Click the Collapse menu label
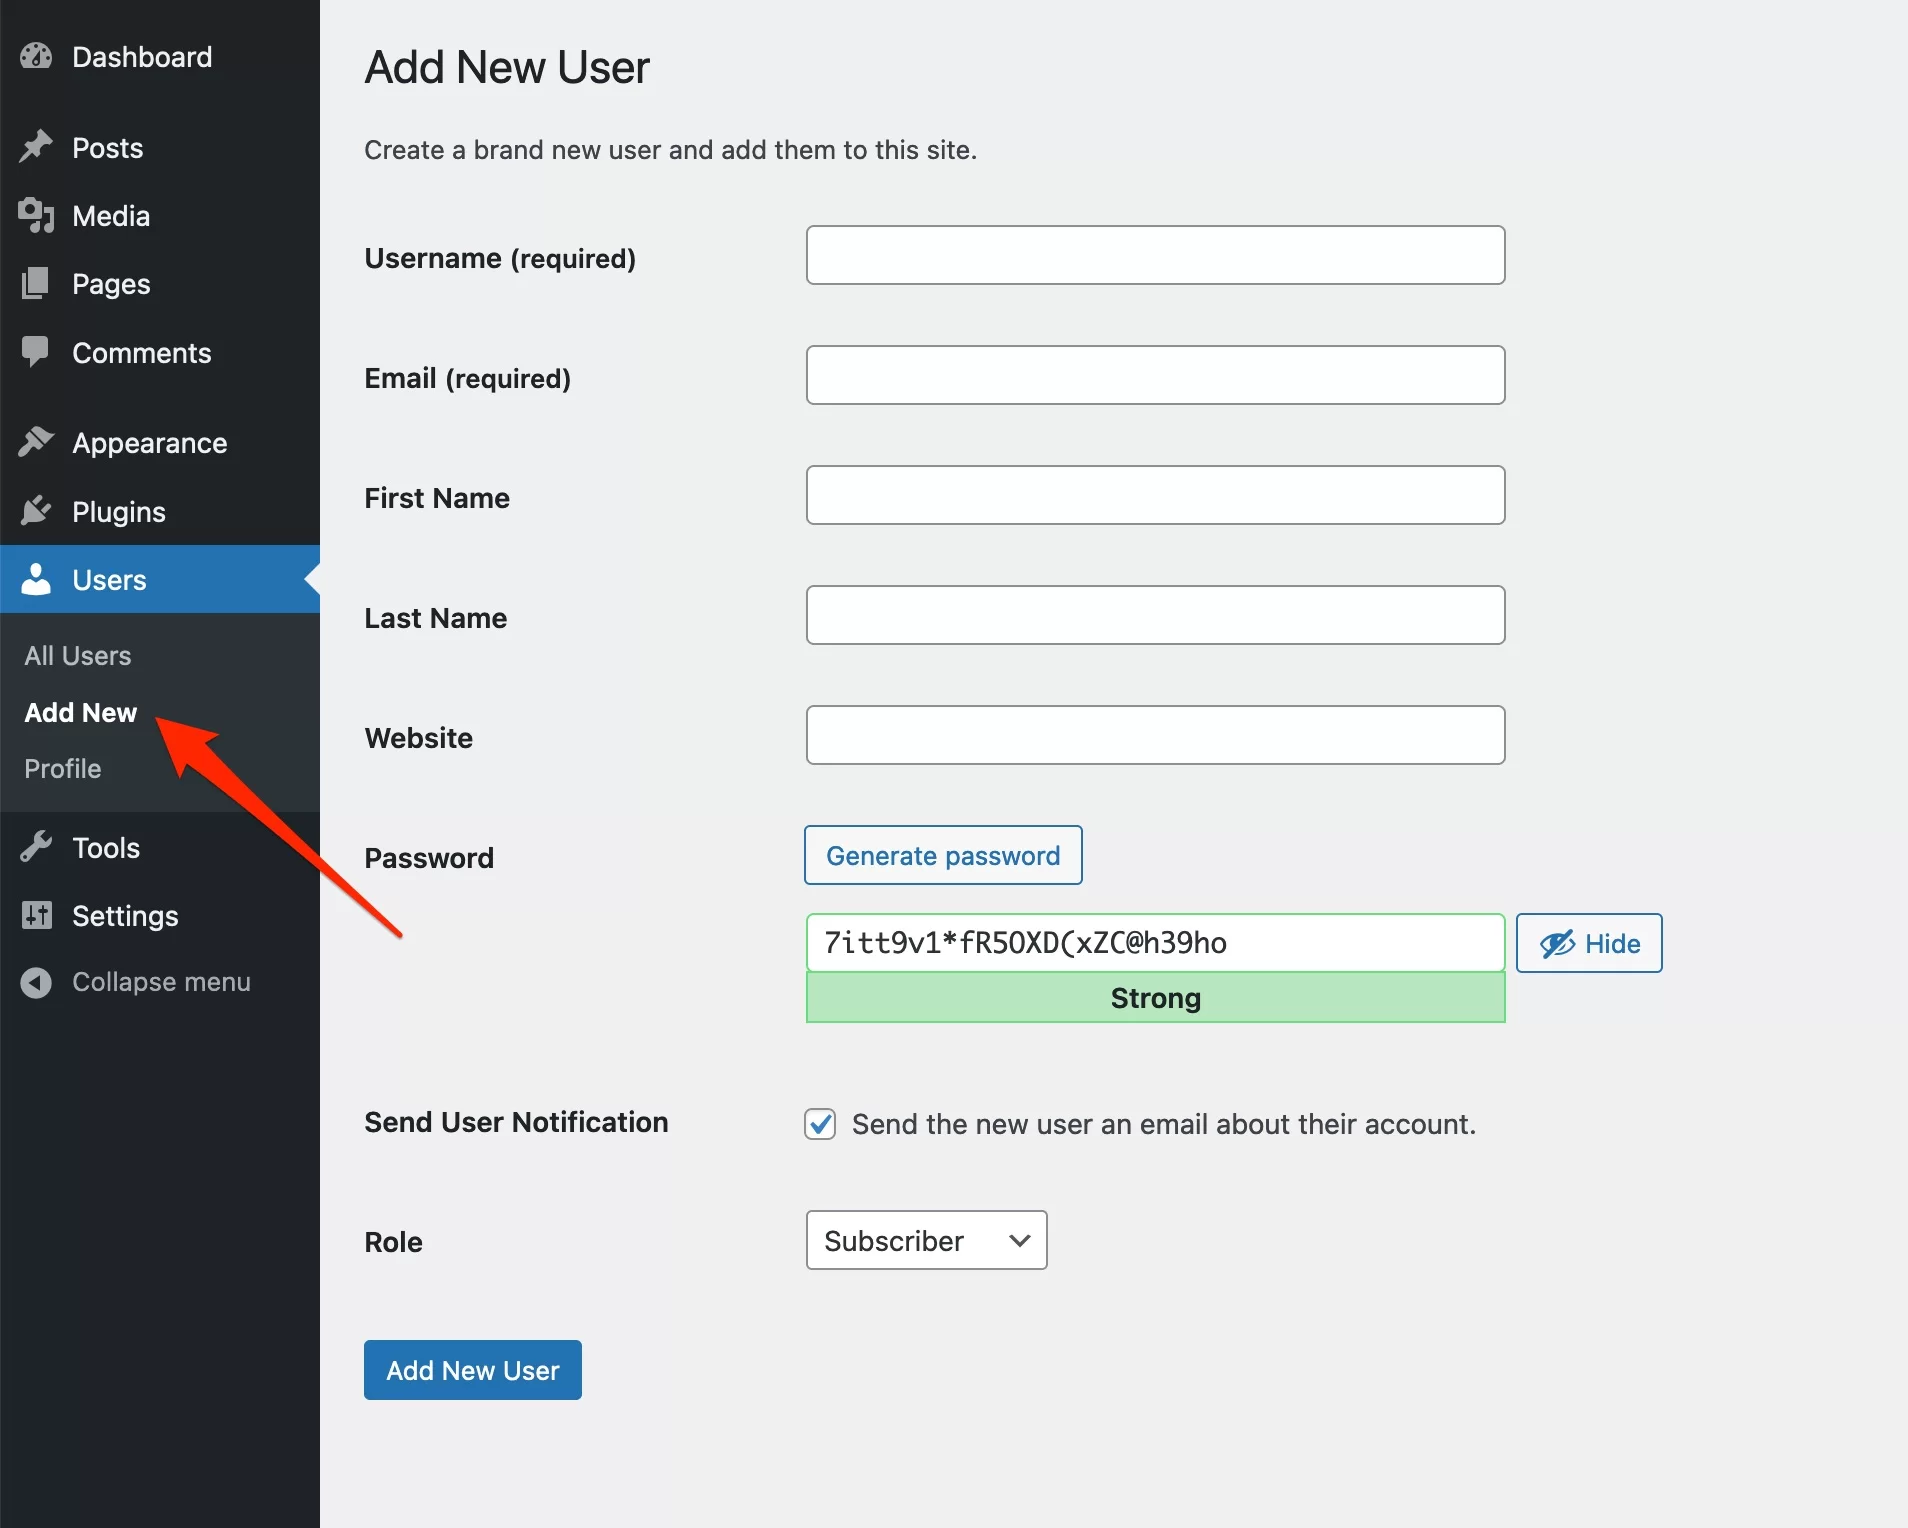Screen dimensions: 1908x1528 pyautogui.click(x=161, y=981)
